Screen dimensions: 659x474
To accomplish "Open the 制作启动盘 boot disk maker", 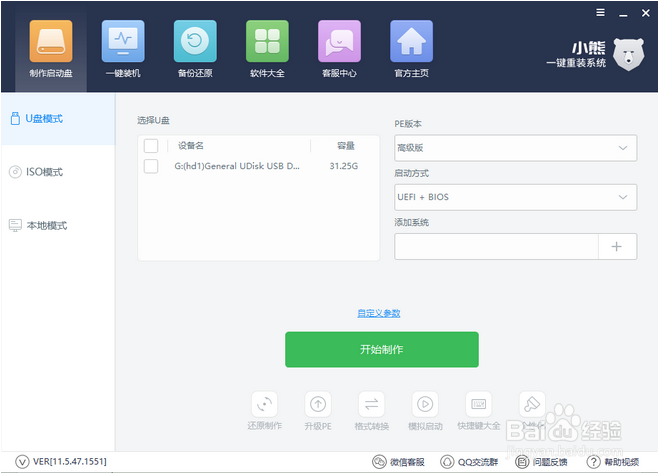I will pos(51,49).
